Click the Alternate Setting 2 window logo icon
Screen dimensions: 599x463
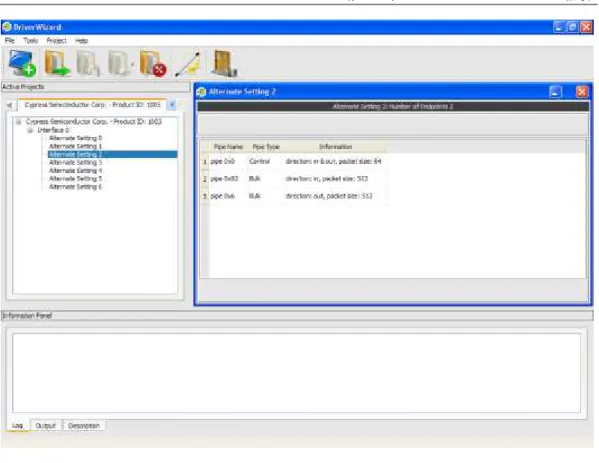[x=201, y=92]
